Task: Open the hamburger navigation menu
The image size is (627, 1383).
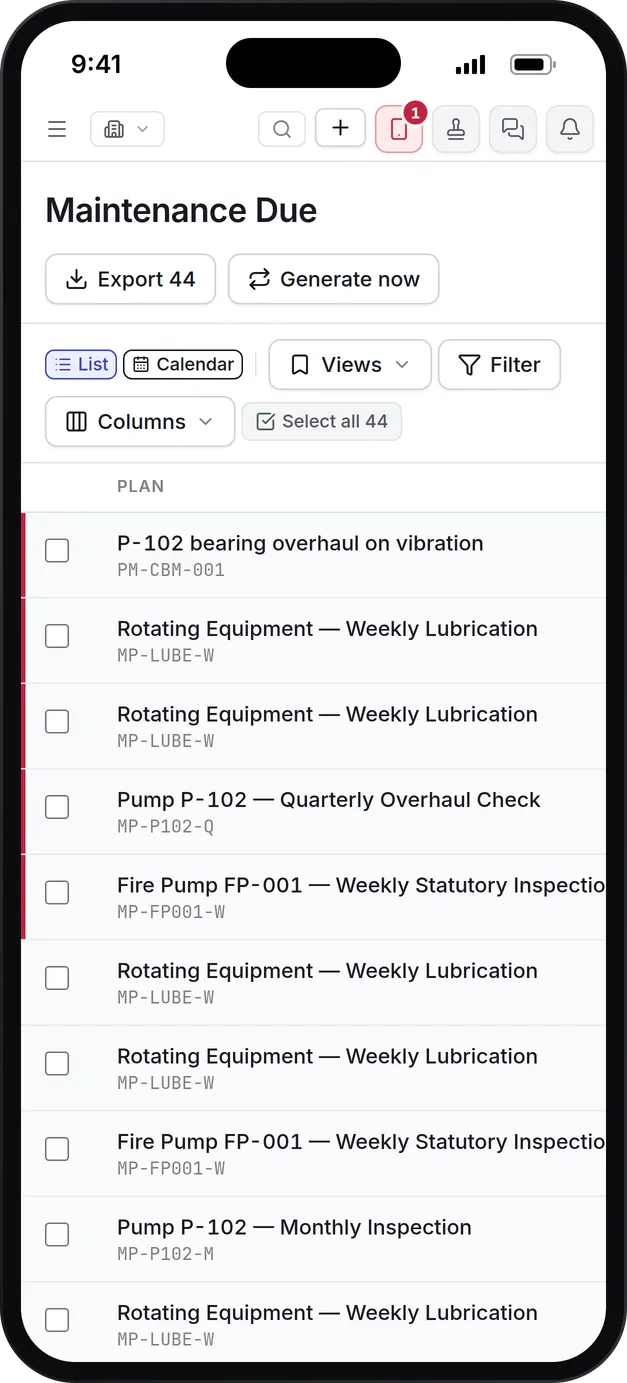Action: tap(57, 129)
